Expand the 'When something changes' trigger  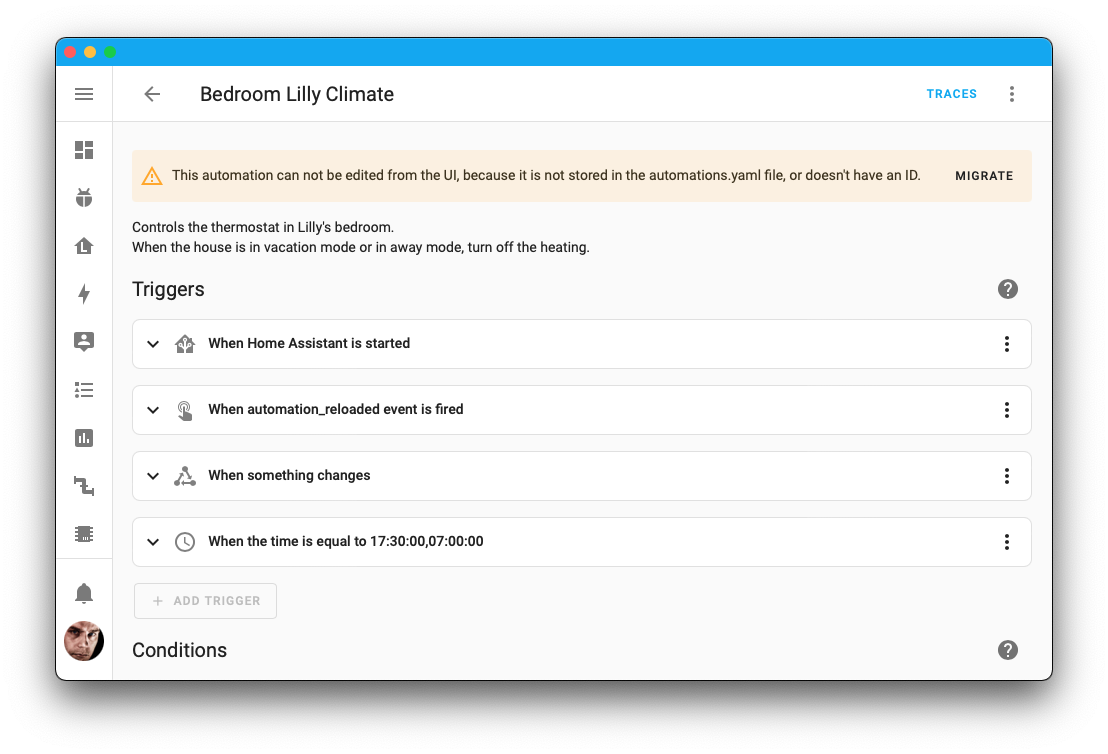point(153,476)
